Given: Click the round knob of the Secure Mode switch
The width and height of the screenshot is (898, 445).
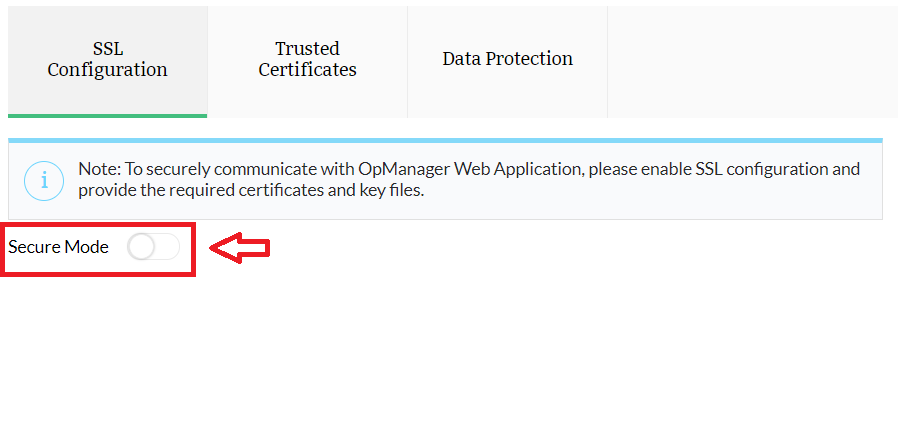Looking at the screenshot, I should tap(142, 247).
